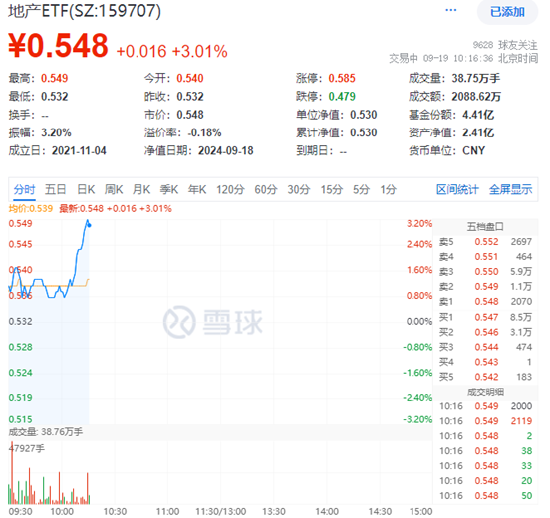Switch to the 周K tab

coord(114,190)
